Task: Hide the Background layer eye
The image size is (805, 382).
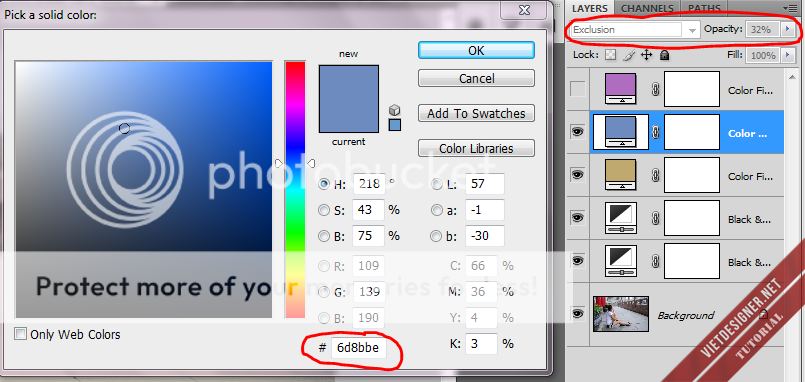Action: pyautogui.click(x=578, y=313)
